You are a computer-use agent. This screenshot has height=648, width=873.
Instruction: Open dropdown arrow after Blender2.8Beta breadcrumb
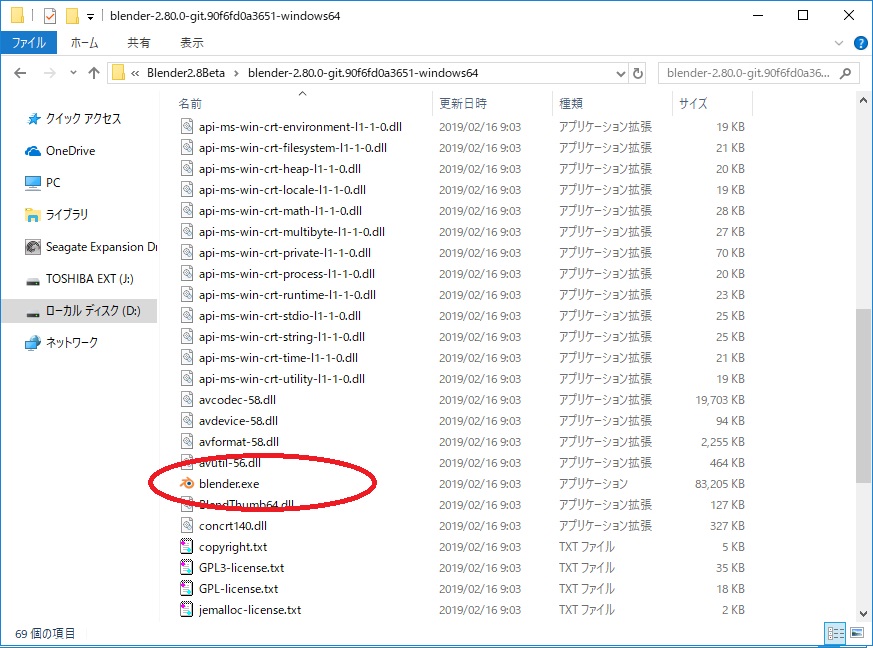pos(237,73)
